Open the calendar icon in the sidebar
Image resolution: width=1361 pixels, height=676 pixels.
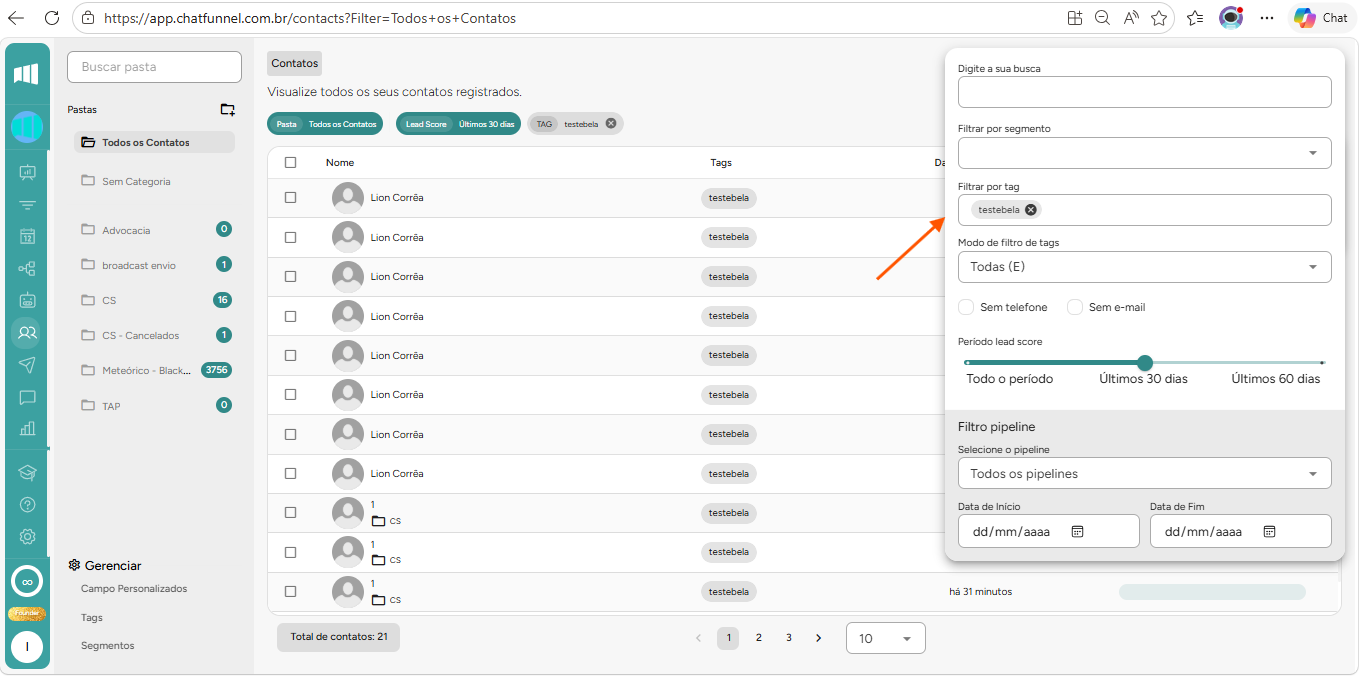click(x=27, y=237)
